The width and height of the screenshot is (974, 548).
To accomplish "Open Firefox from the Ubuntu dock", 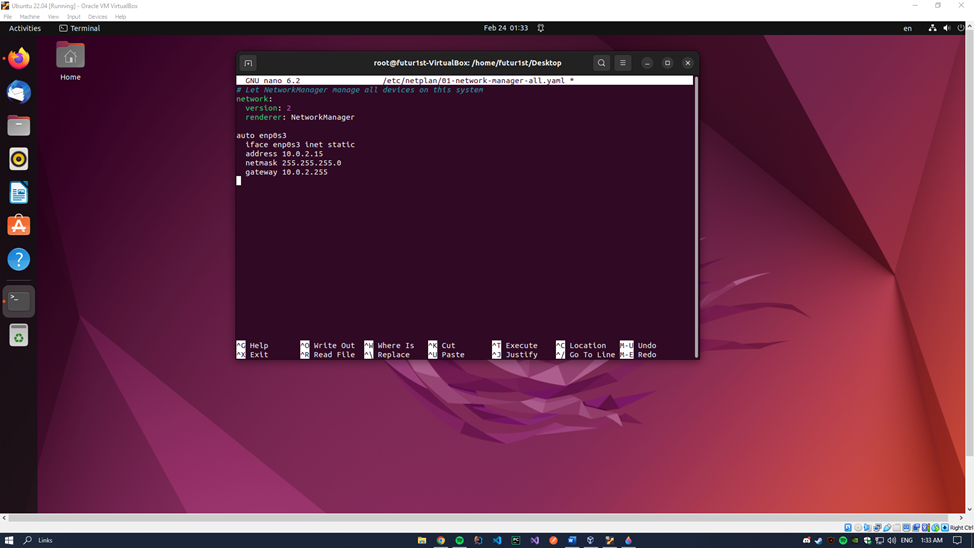I will 19,58.
